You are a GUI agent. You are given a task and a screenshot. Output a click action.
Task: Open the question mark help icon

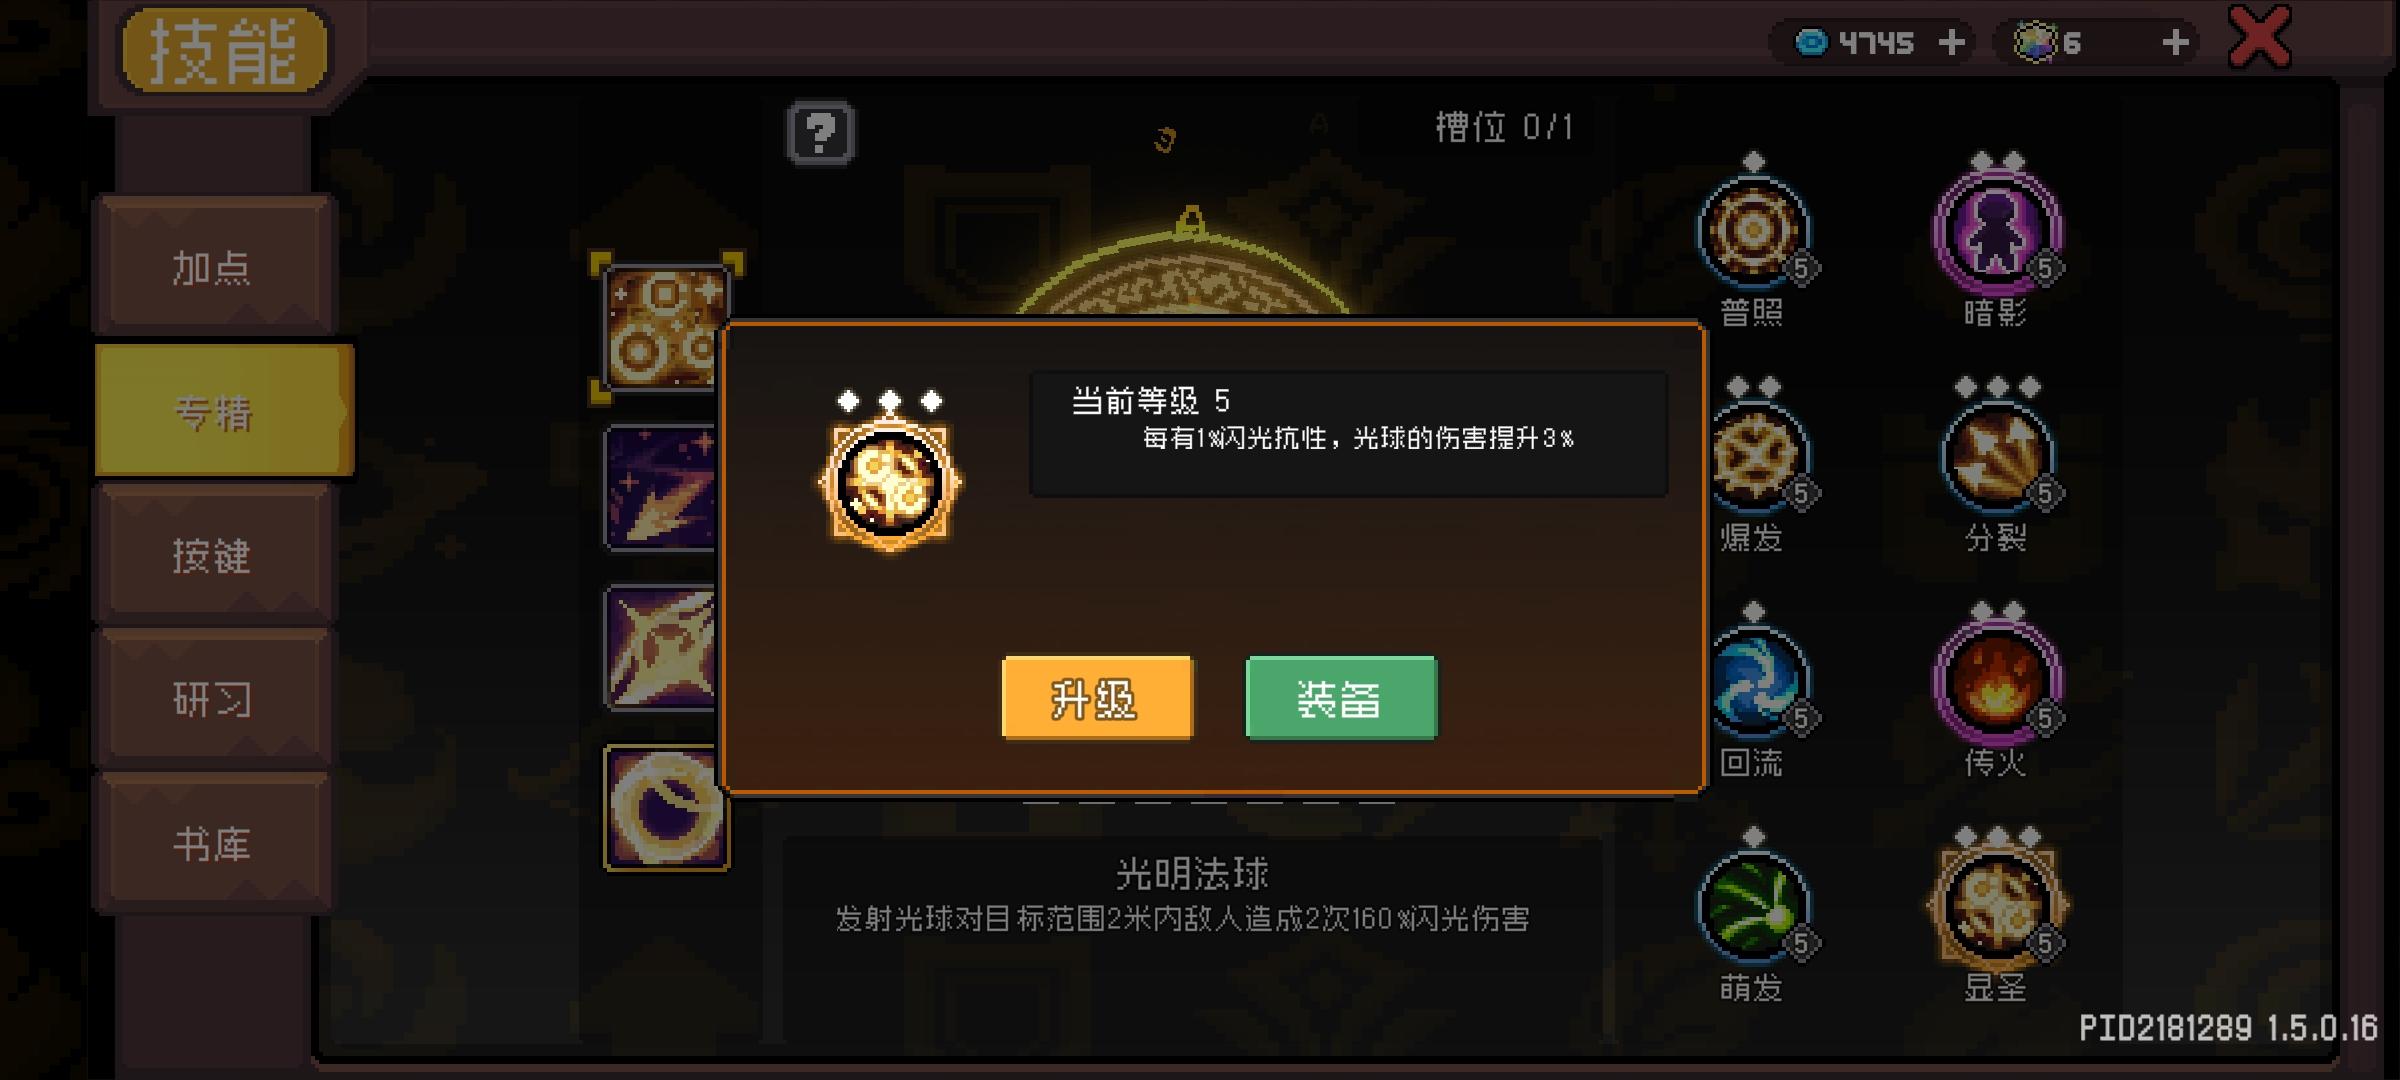[x=820, y=132]
